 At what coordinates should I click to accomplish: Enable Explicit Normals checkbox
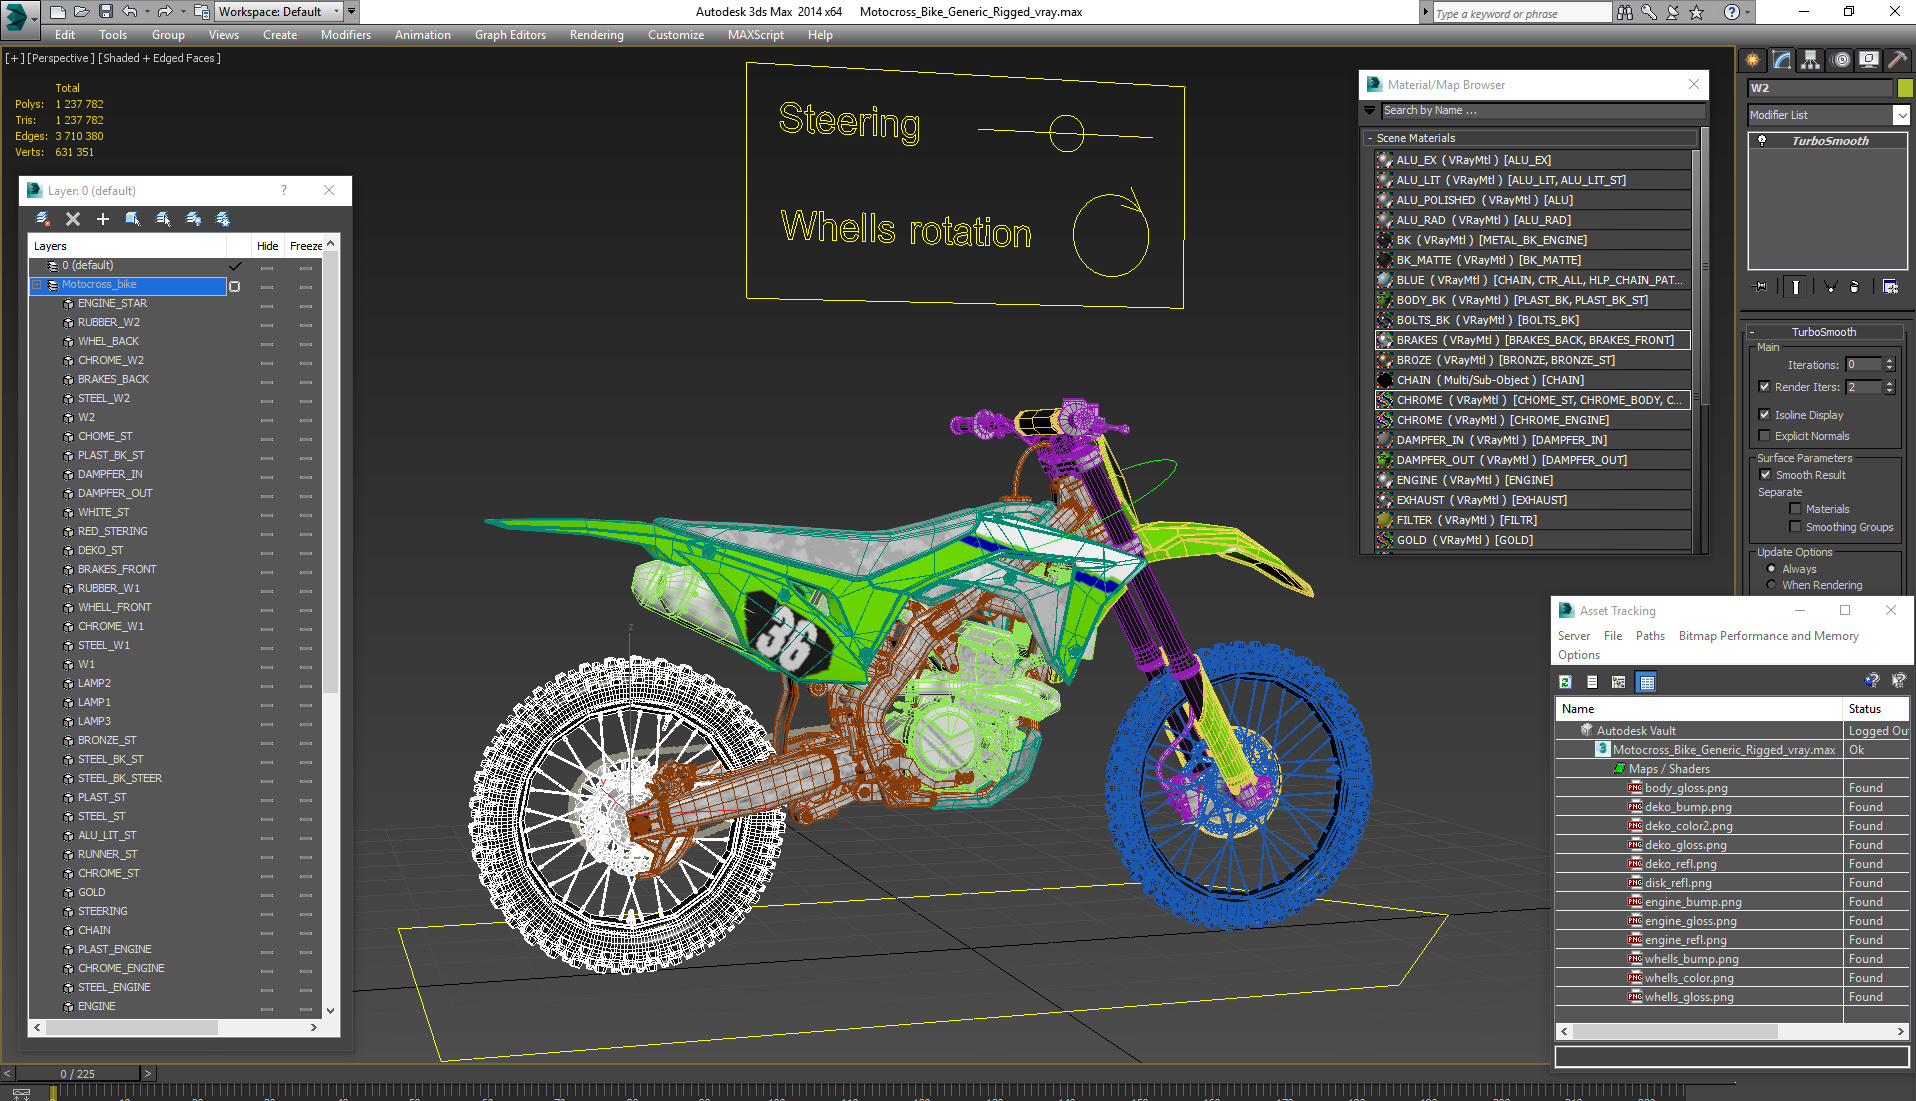coord(1765,436)
